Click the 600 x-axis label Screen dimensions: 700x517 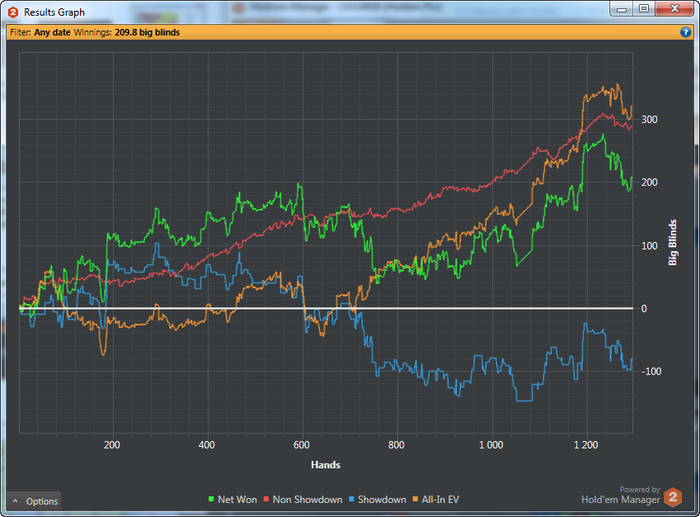(x=301, y=445)
